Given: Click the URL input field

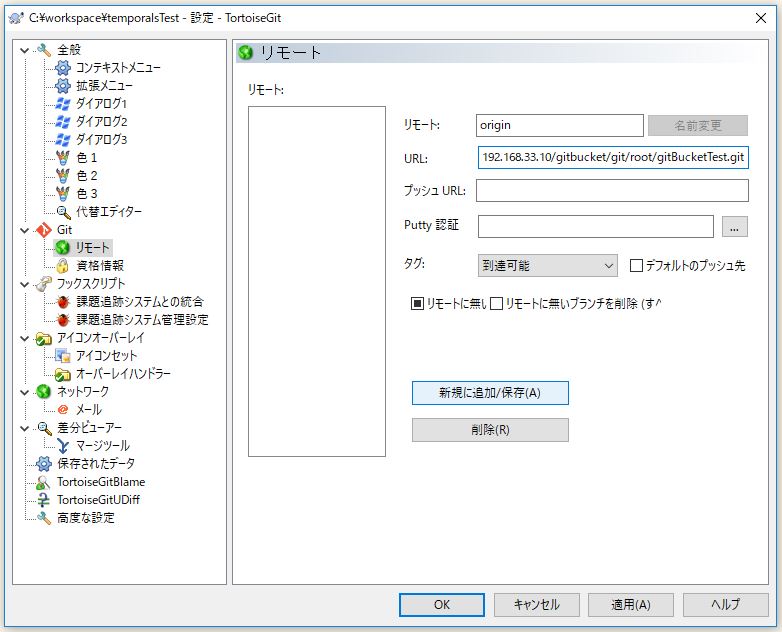Looking at the screenshot, I should (x=613, y=158).
